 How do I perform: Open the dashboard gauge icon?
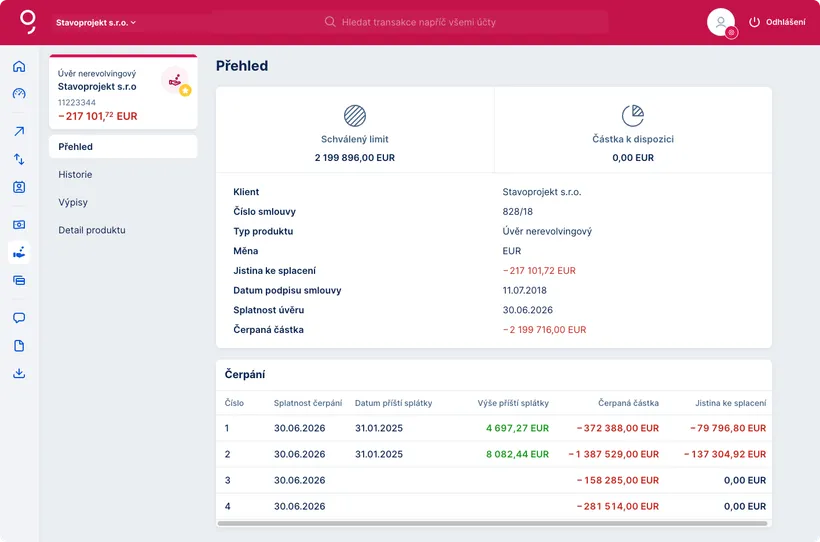(19, 94)
